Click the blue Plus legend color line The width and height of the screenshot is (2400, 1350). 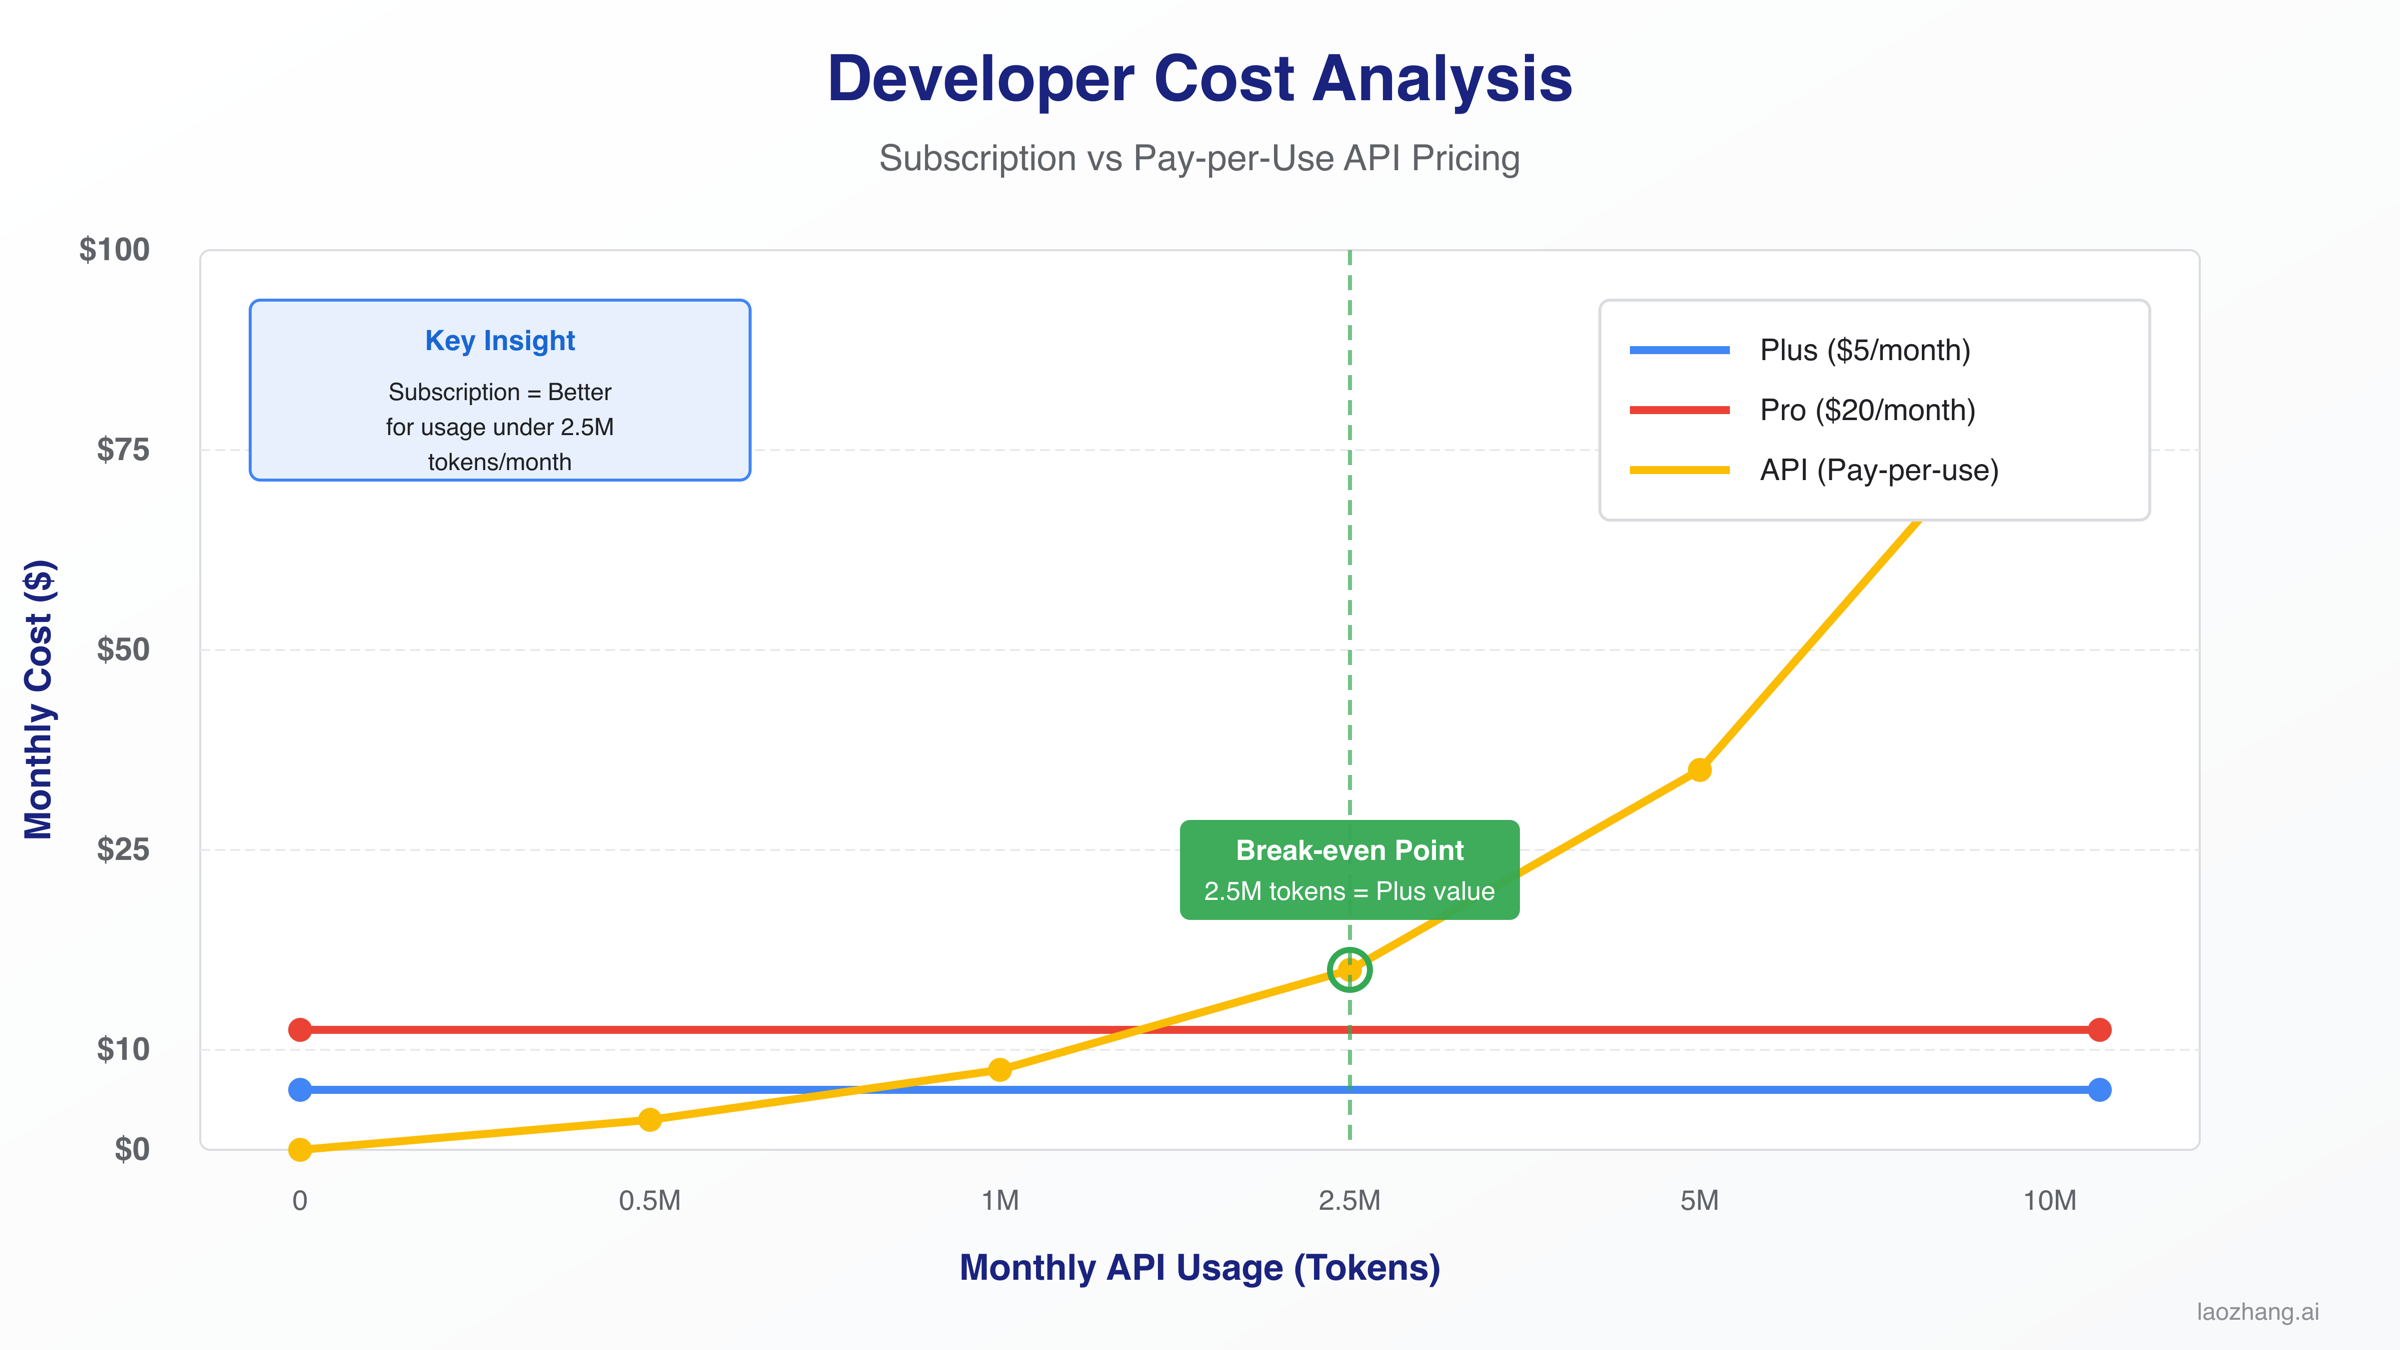pos(1679,350)
